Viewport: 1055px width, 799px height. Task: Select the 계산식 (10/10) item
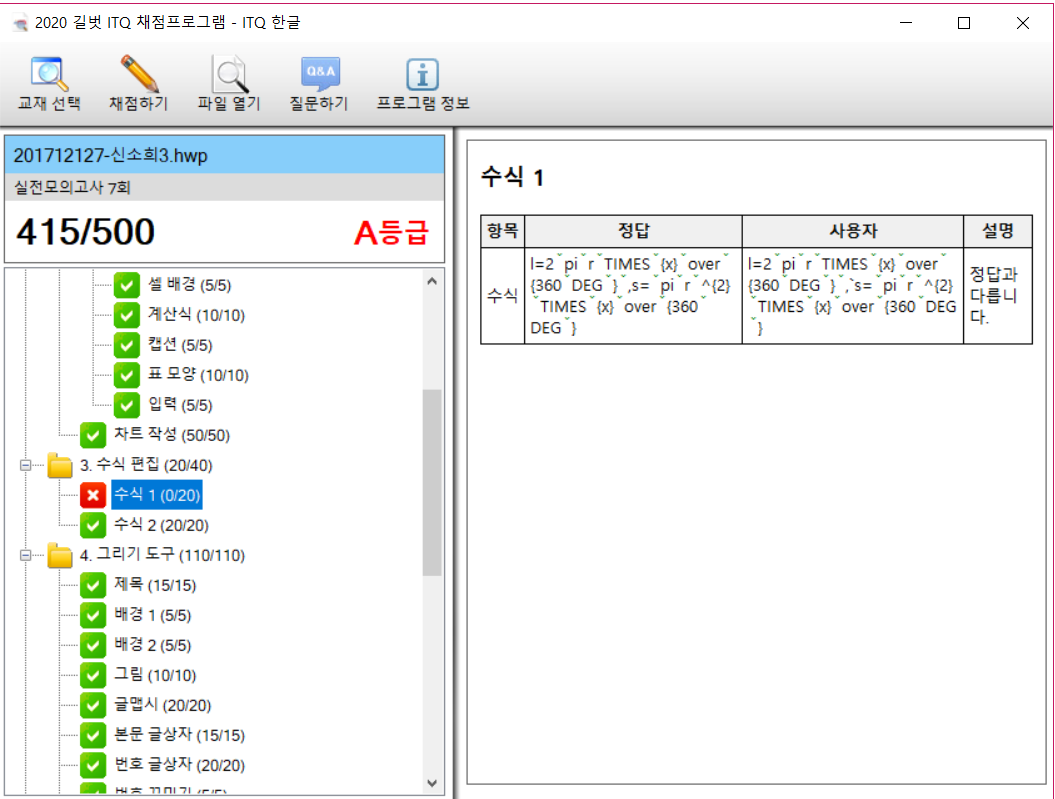click(196, 315)
